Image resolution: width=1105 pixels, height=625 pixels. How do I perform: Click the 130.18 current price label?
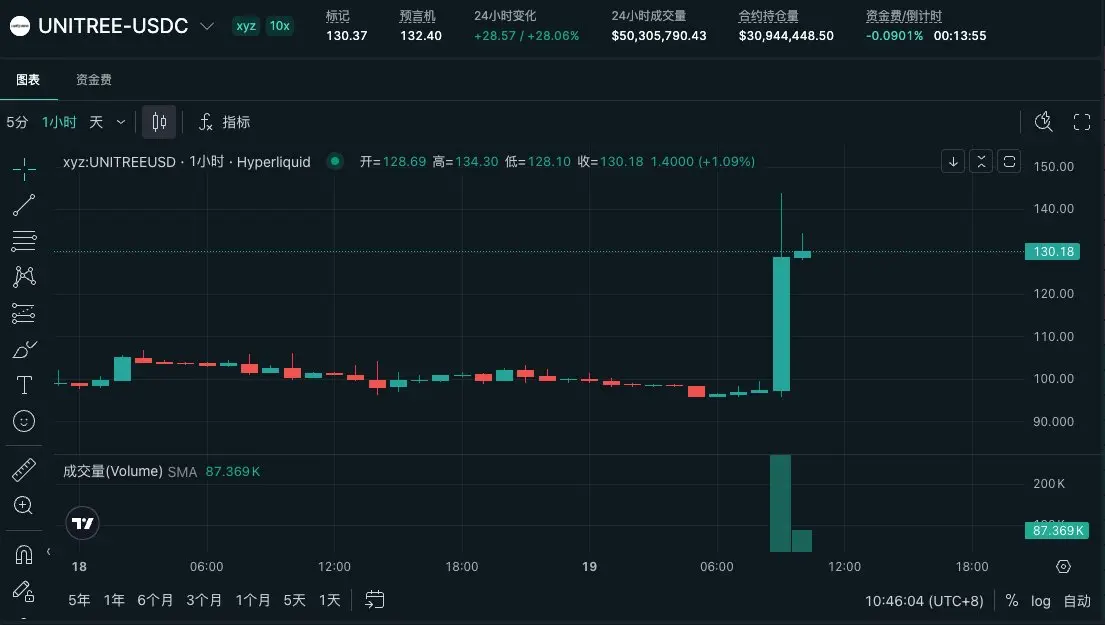click(x=1053, y=252)
